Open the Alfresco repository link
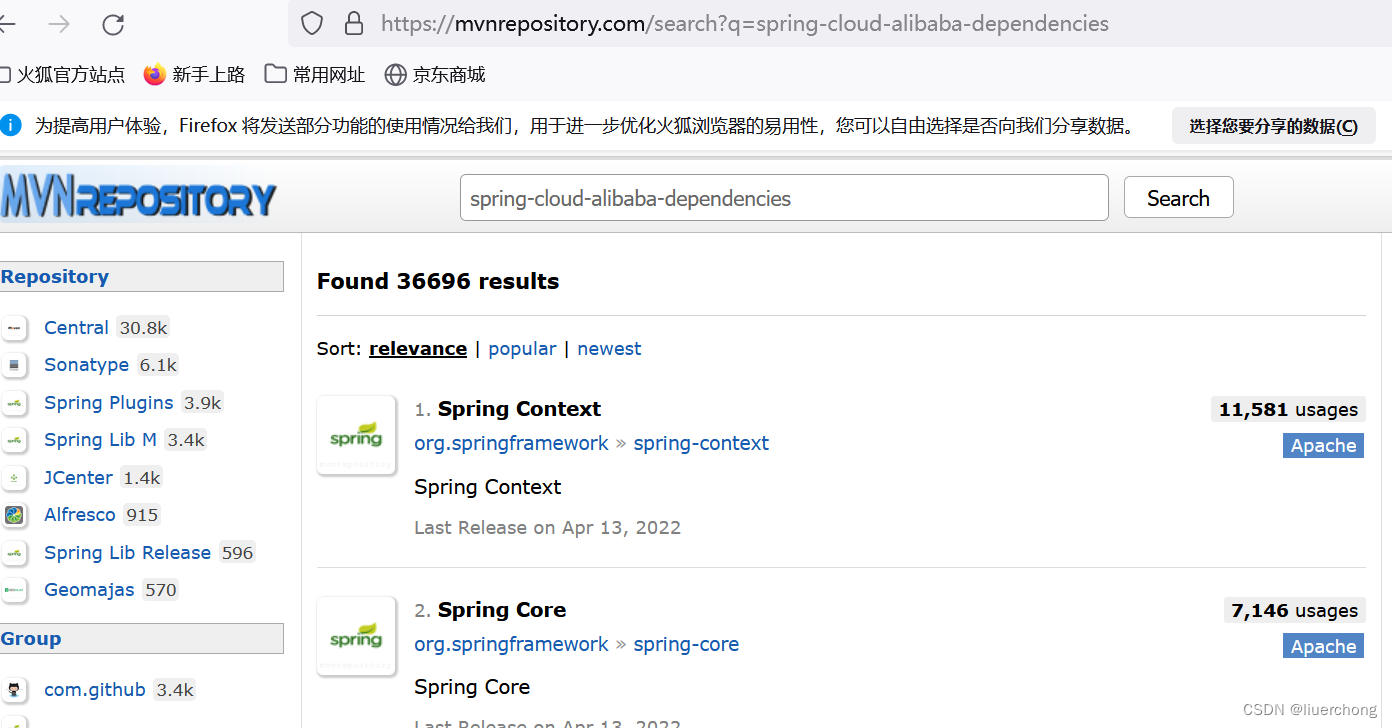 click(80, 515)
